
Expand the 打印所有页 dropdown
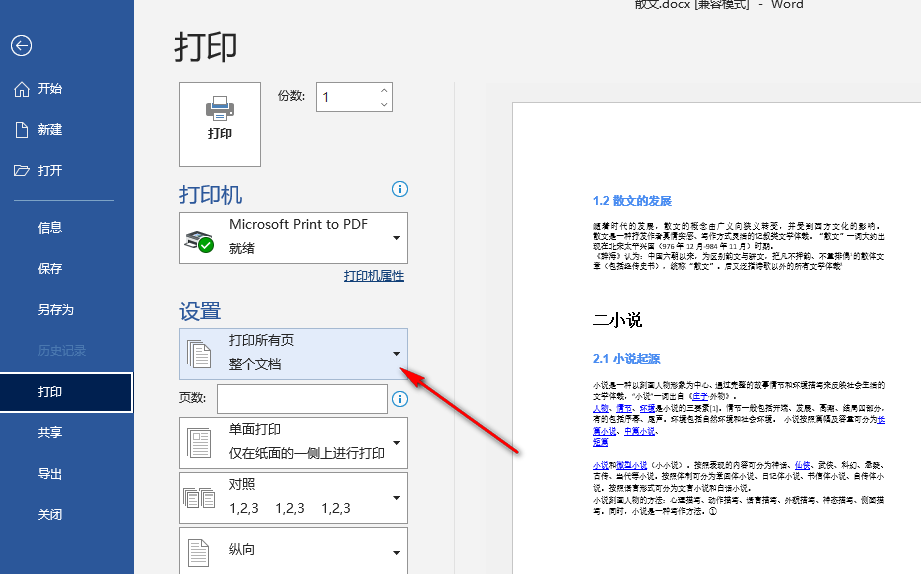pos(293,354)
